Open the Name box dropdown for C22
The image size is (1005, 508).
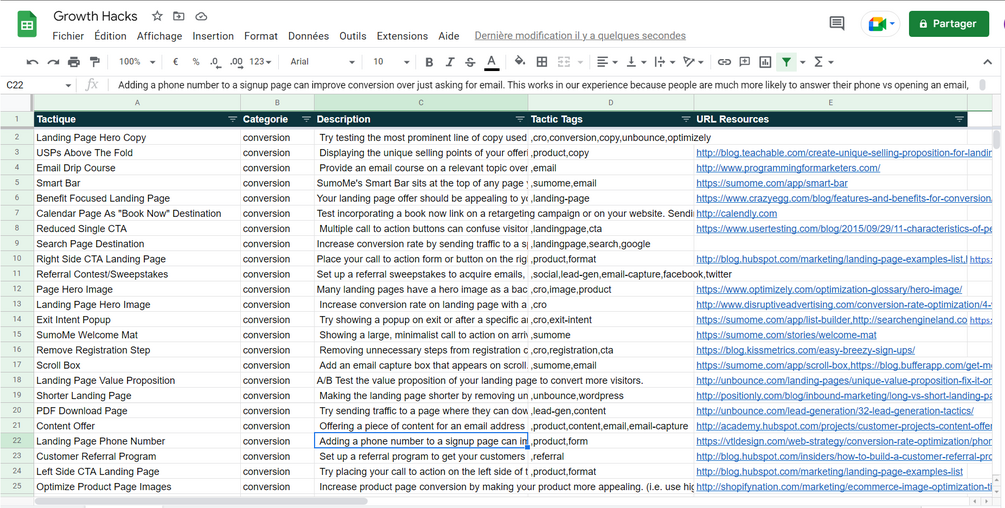[68, 85]
